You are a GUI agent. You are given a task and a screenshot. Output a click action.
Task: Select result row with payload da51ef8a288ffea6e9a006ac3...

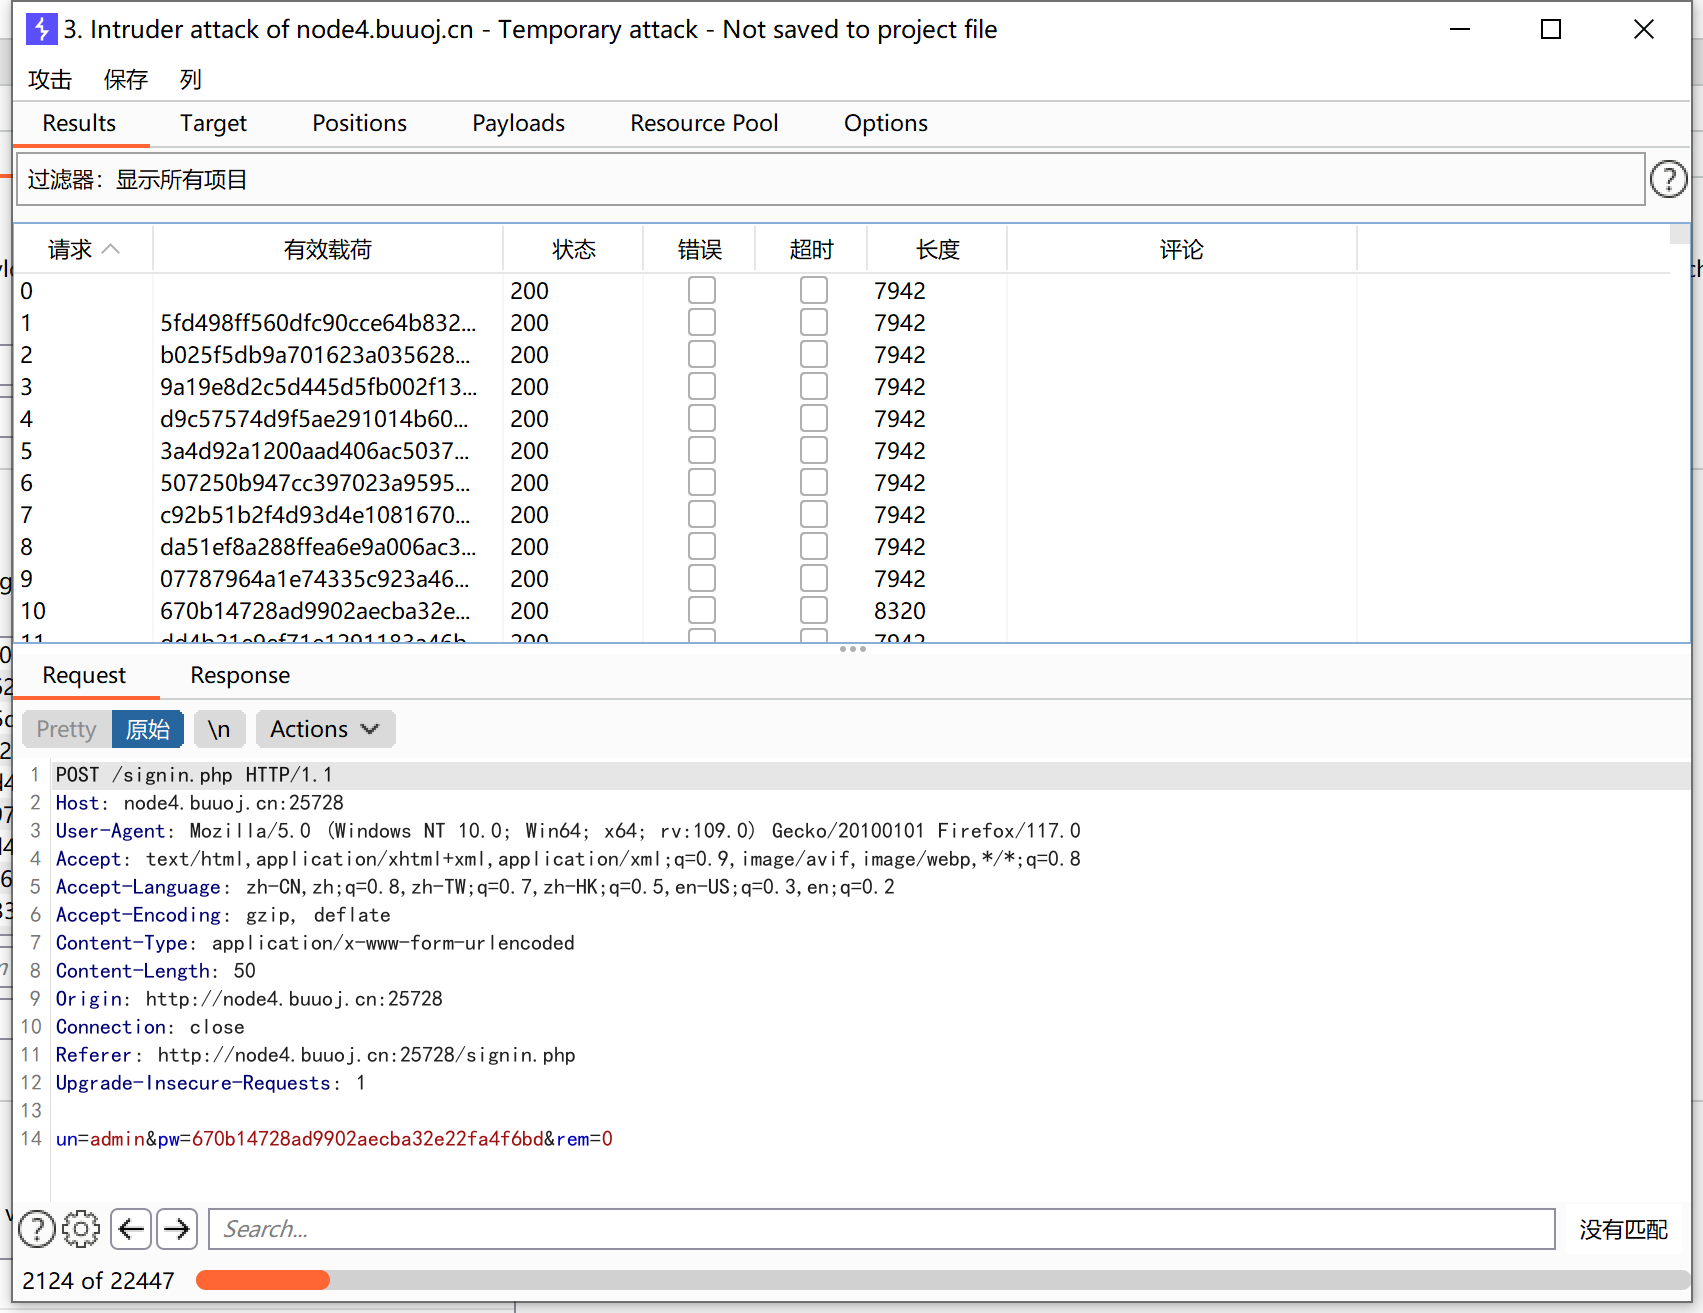842,546
